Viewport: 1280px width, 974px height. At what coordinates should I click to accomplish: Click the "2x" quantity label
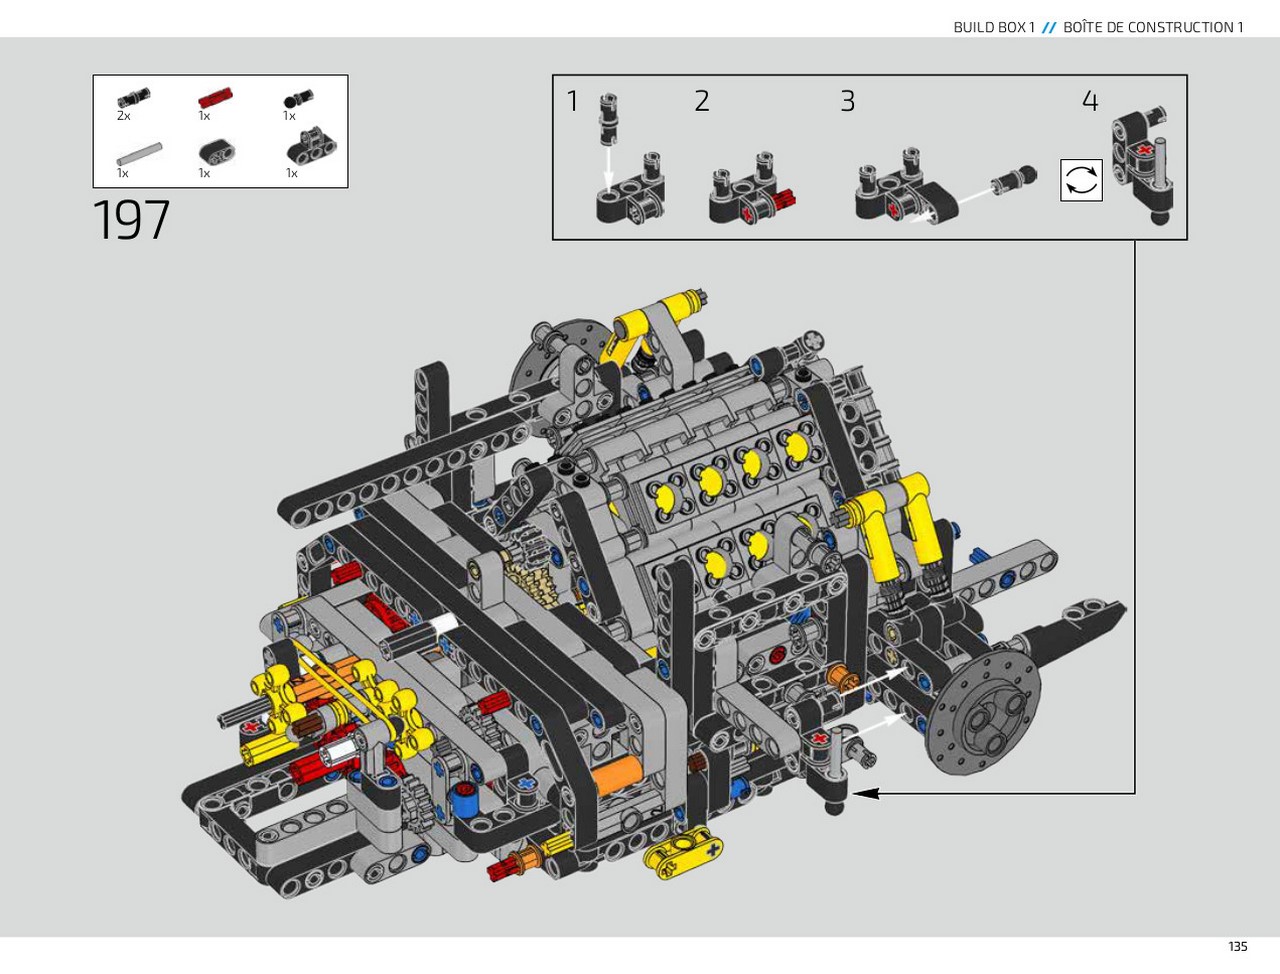pyautogui.click(x=124, y=116)
